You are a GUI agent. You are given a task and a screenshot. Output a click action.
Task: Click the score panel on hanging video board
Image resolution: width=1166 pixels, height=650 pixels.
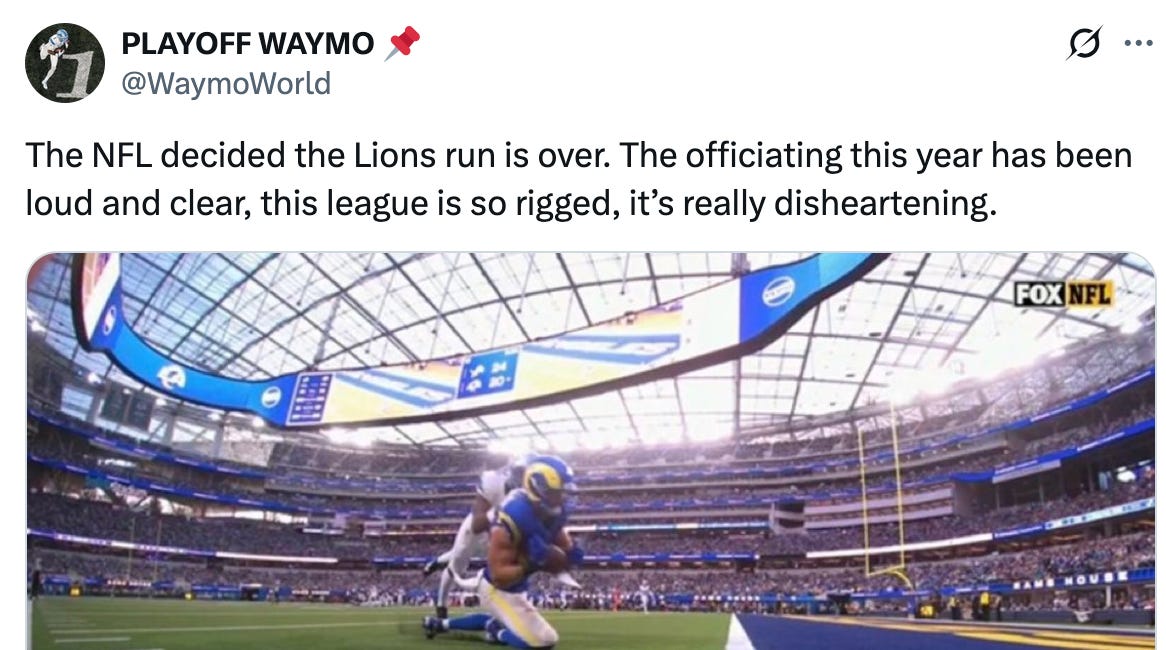coord(487,376)
